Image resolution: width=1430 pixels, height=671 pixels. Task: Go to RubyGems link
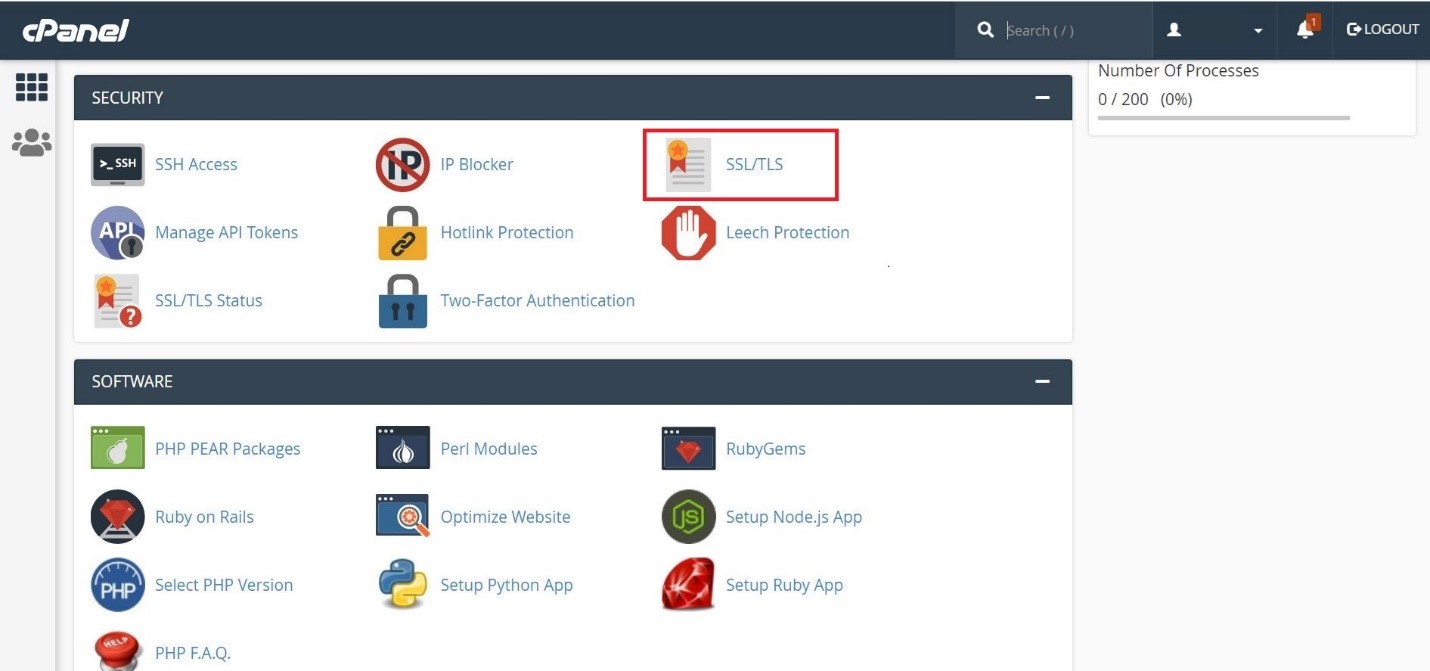(766, 449)
